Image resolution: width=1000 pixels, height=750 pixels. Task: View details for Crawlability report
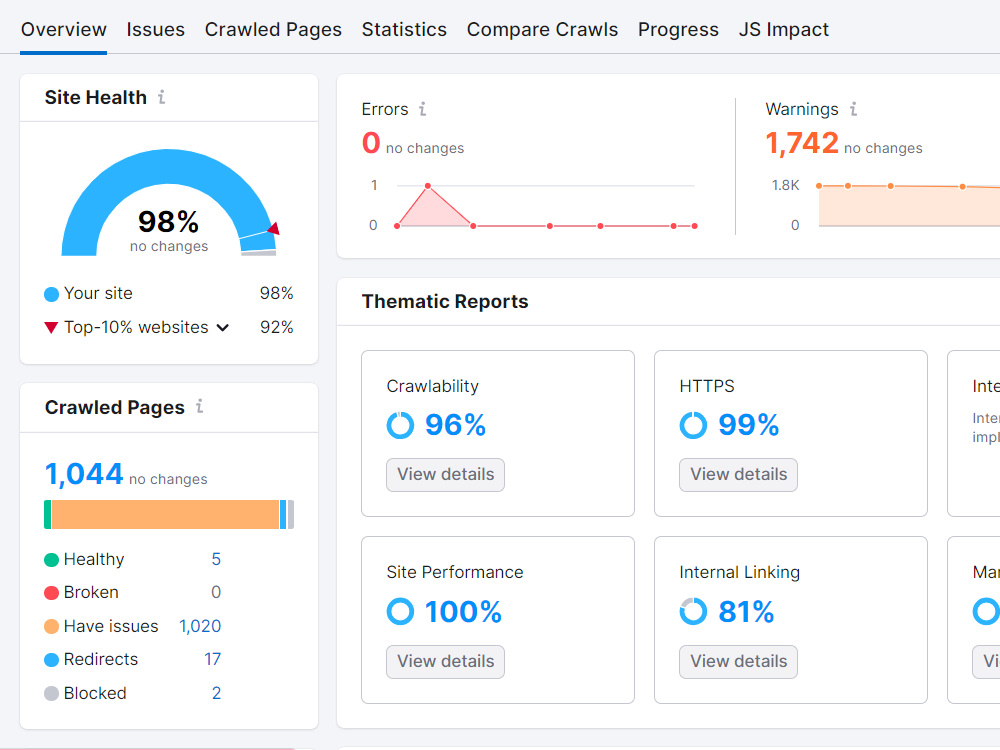tap(445, 474)
